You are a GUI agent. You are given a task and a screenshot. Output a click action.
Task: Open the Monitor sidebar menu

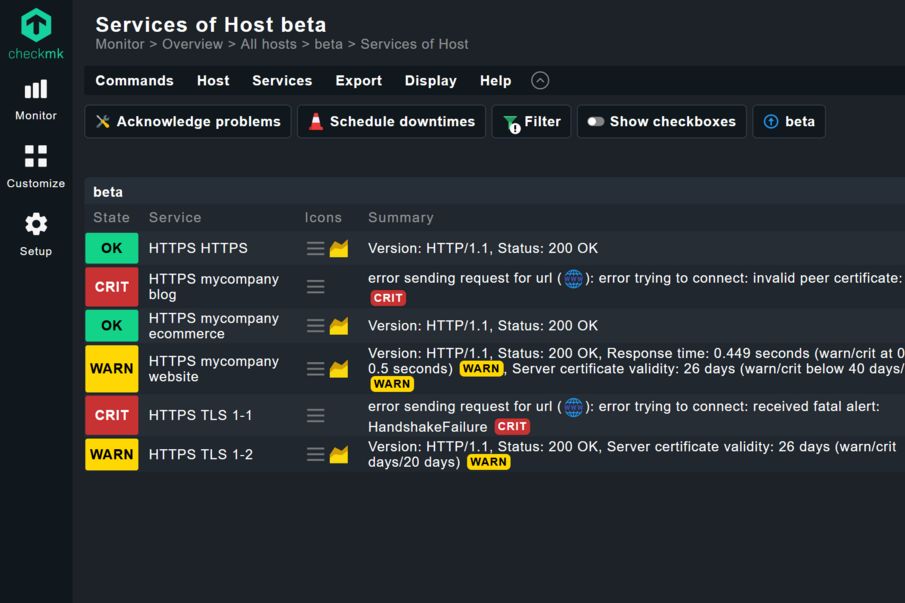click(36, 100)
